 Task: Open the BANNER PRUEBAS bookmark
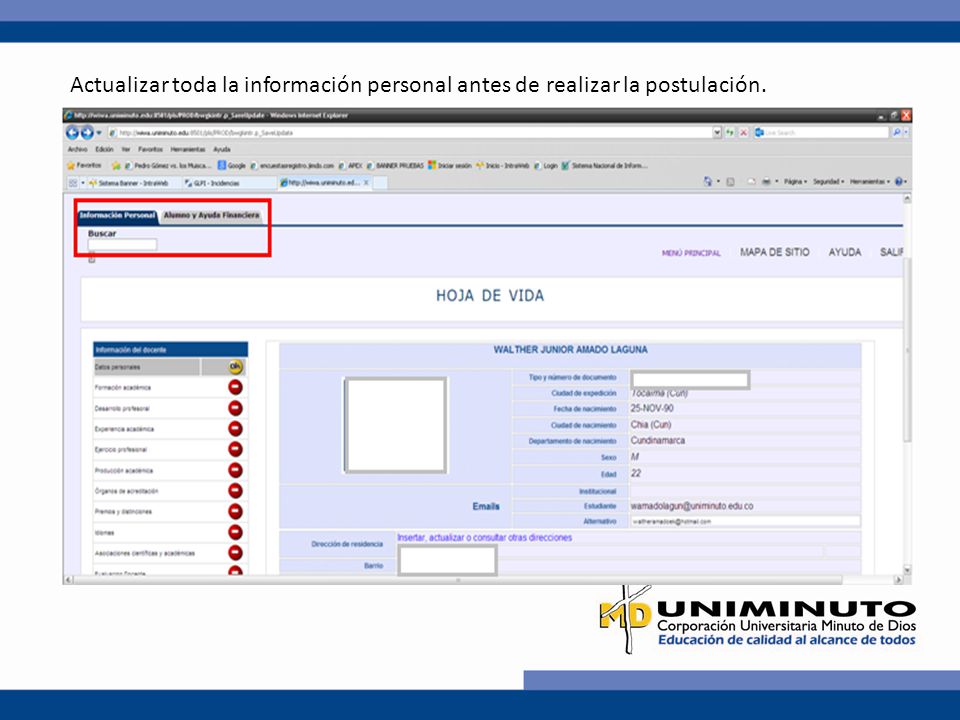(x=395, y=166)
